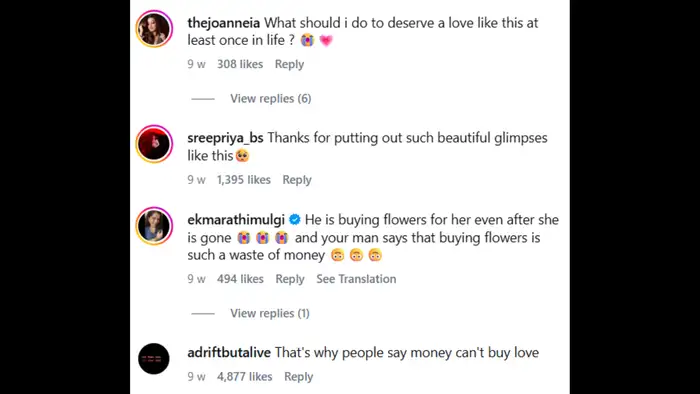
Task: Click See Translation on ekmarathimulgi's comment
Action: 356,279
